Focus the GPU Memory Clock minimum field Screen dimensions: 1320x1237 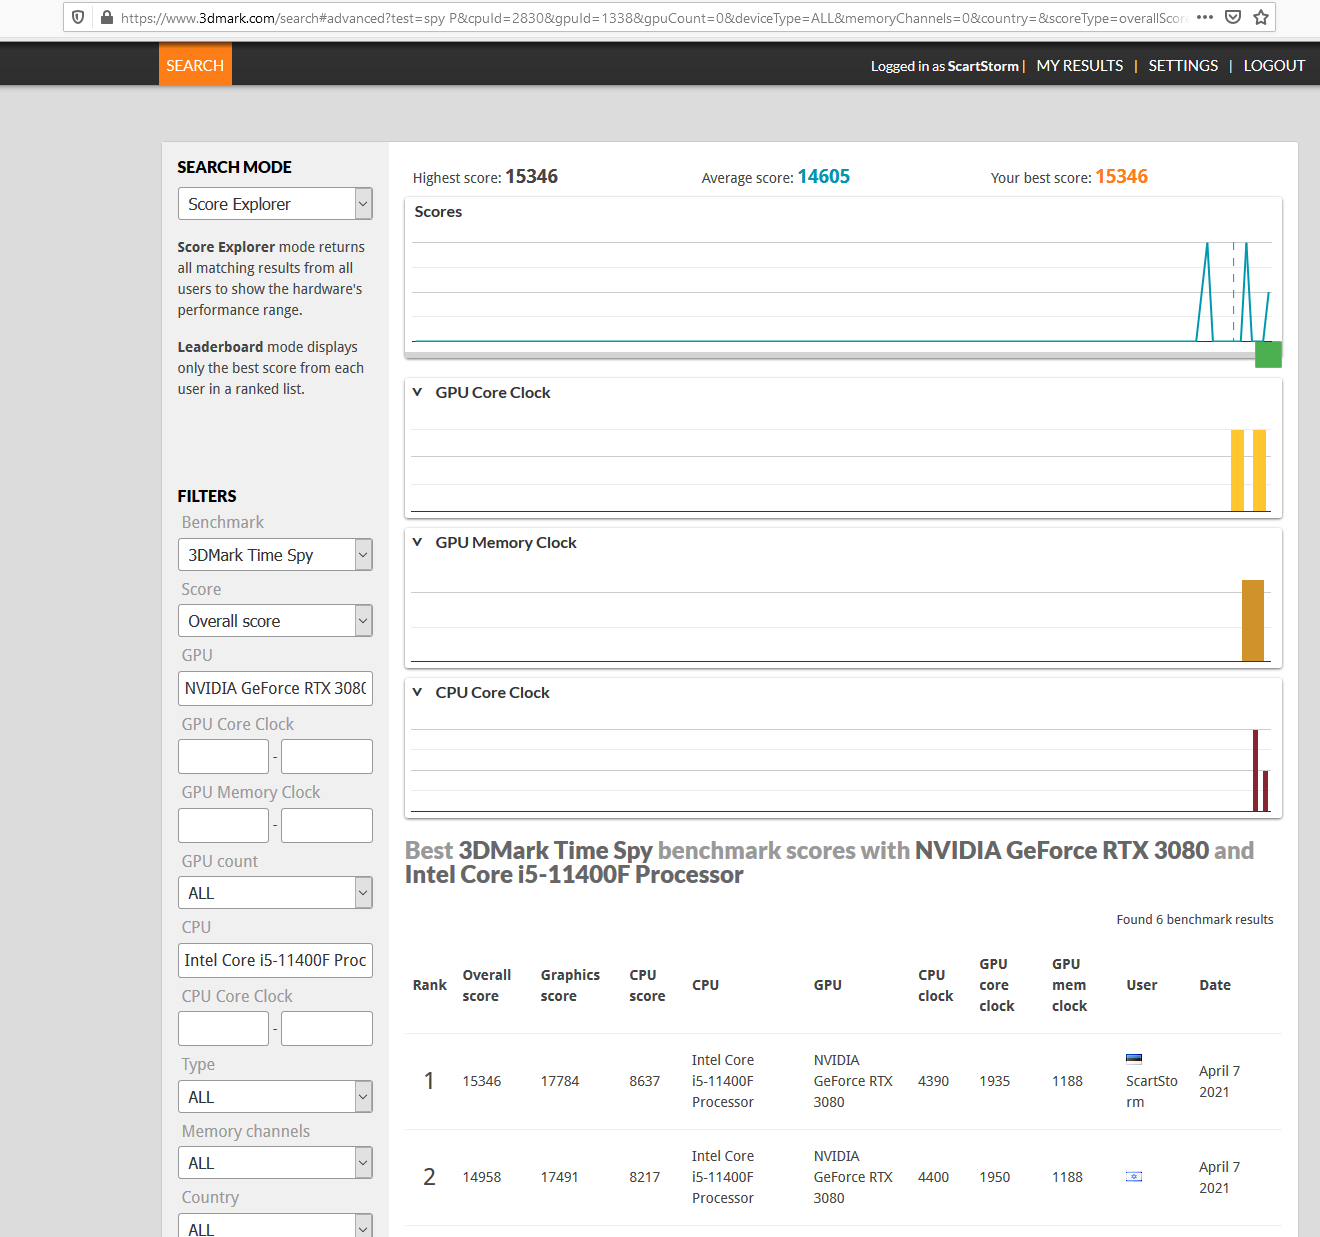click(x=223, y=825)
